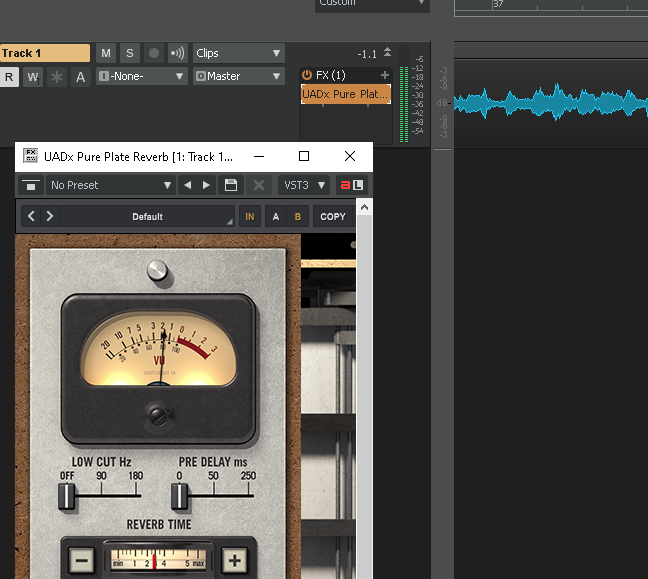Enable automation read R button

[x=9, y=77]
